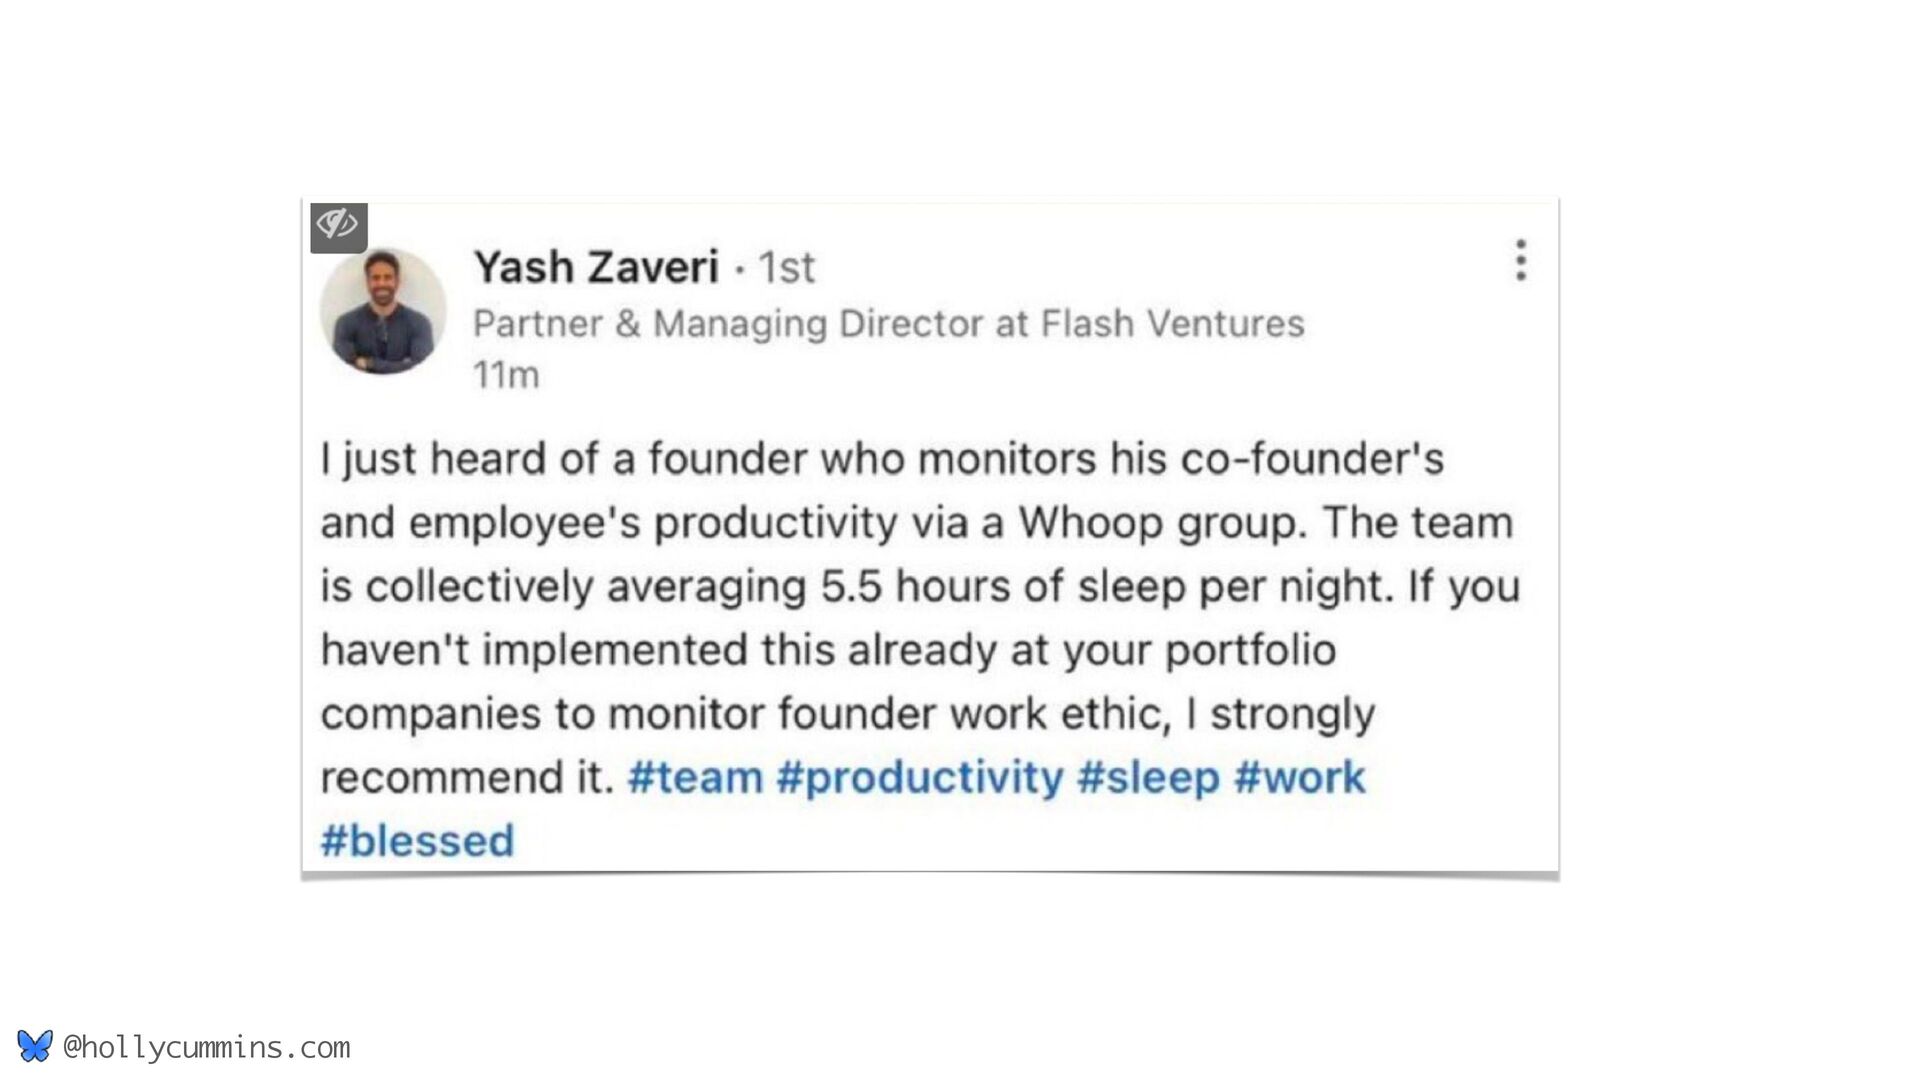Click the "recommend it." text before hashtags
Viewport: 1920px width, 1080px height.
tap(466, 777)
